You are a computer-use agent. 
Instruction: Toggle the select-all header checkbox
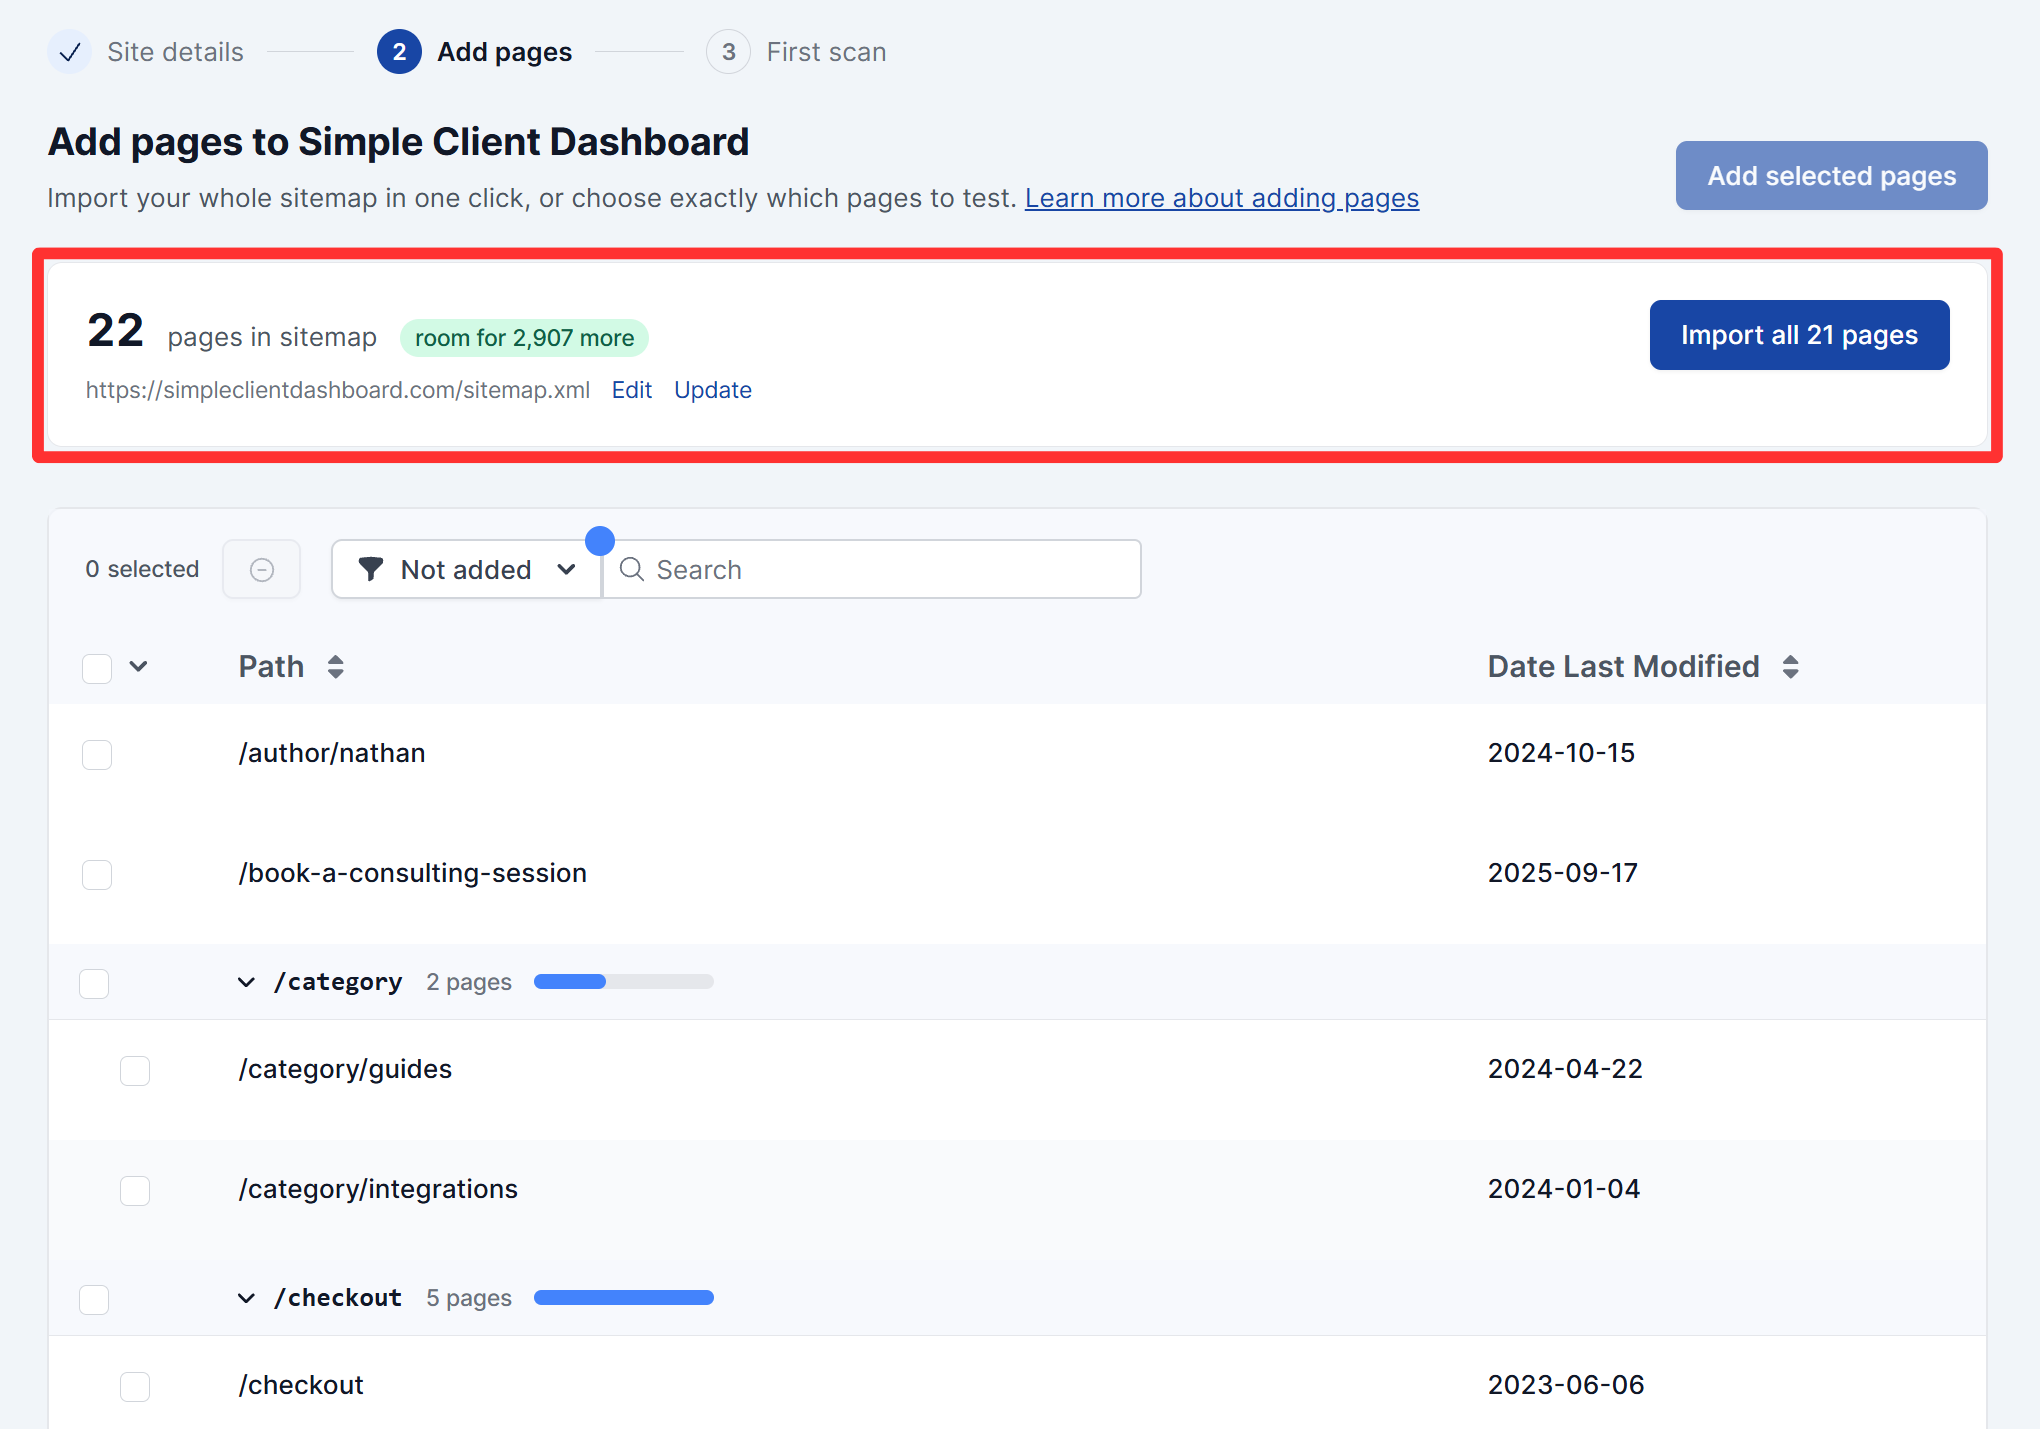pyautogui.click(x=97, y=668)
